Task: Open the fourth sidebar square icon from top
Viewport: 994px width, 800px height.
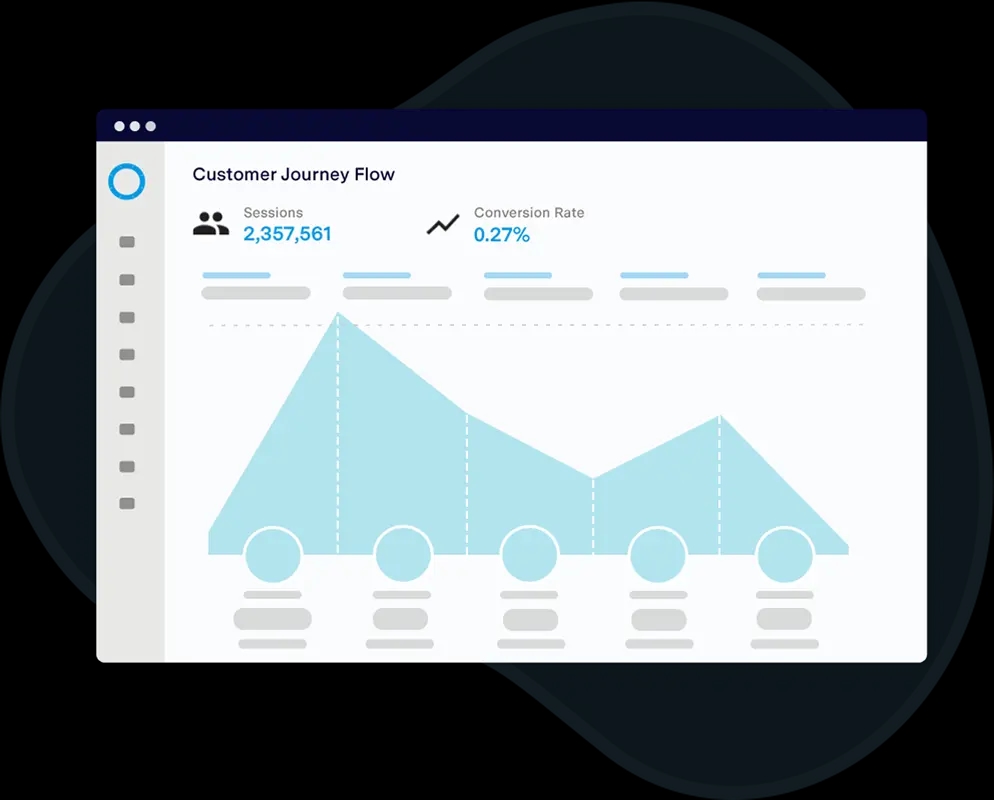Action: (127, 355)
